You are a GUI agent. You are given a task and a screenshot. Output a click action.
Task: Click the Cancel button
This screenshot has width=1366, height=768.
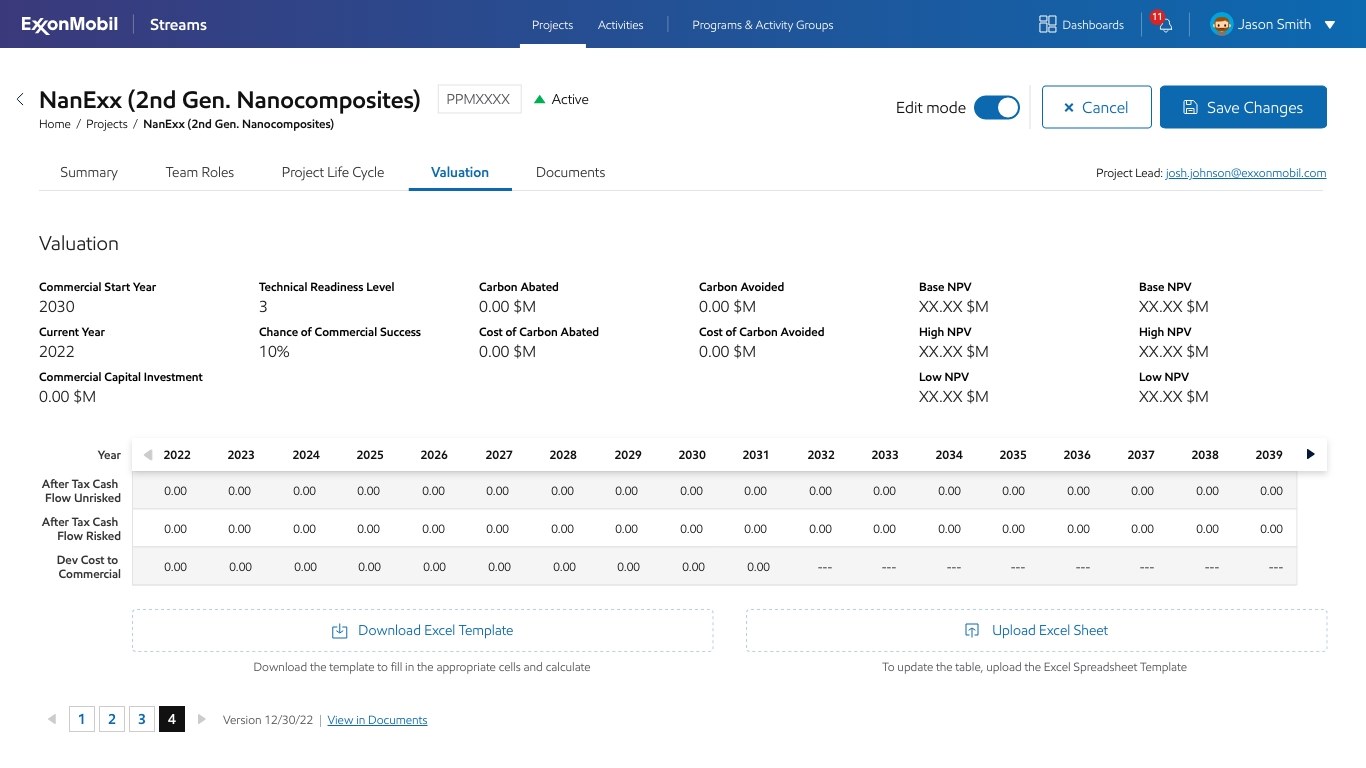pyautogui.click(x=1096, y=107)
